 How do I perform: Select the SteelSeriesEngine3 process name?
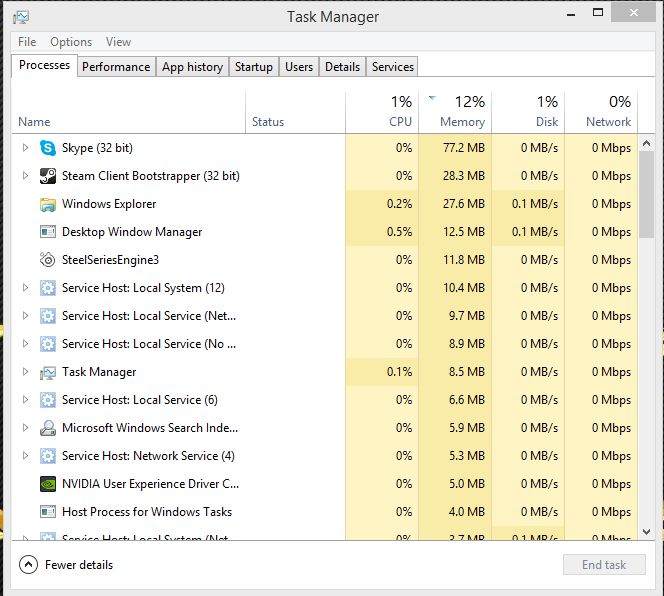(111, 260)
